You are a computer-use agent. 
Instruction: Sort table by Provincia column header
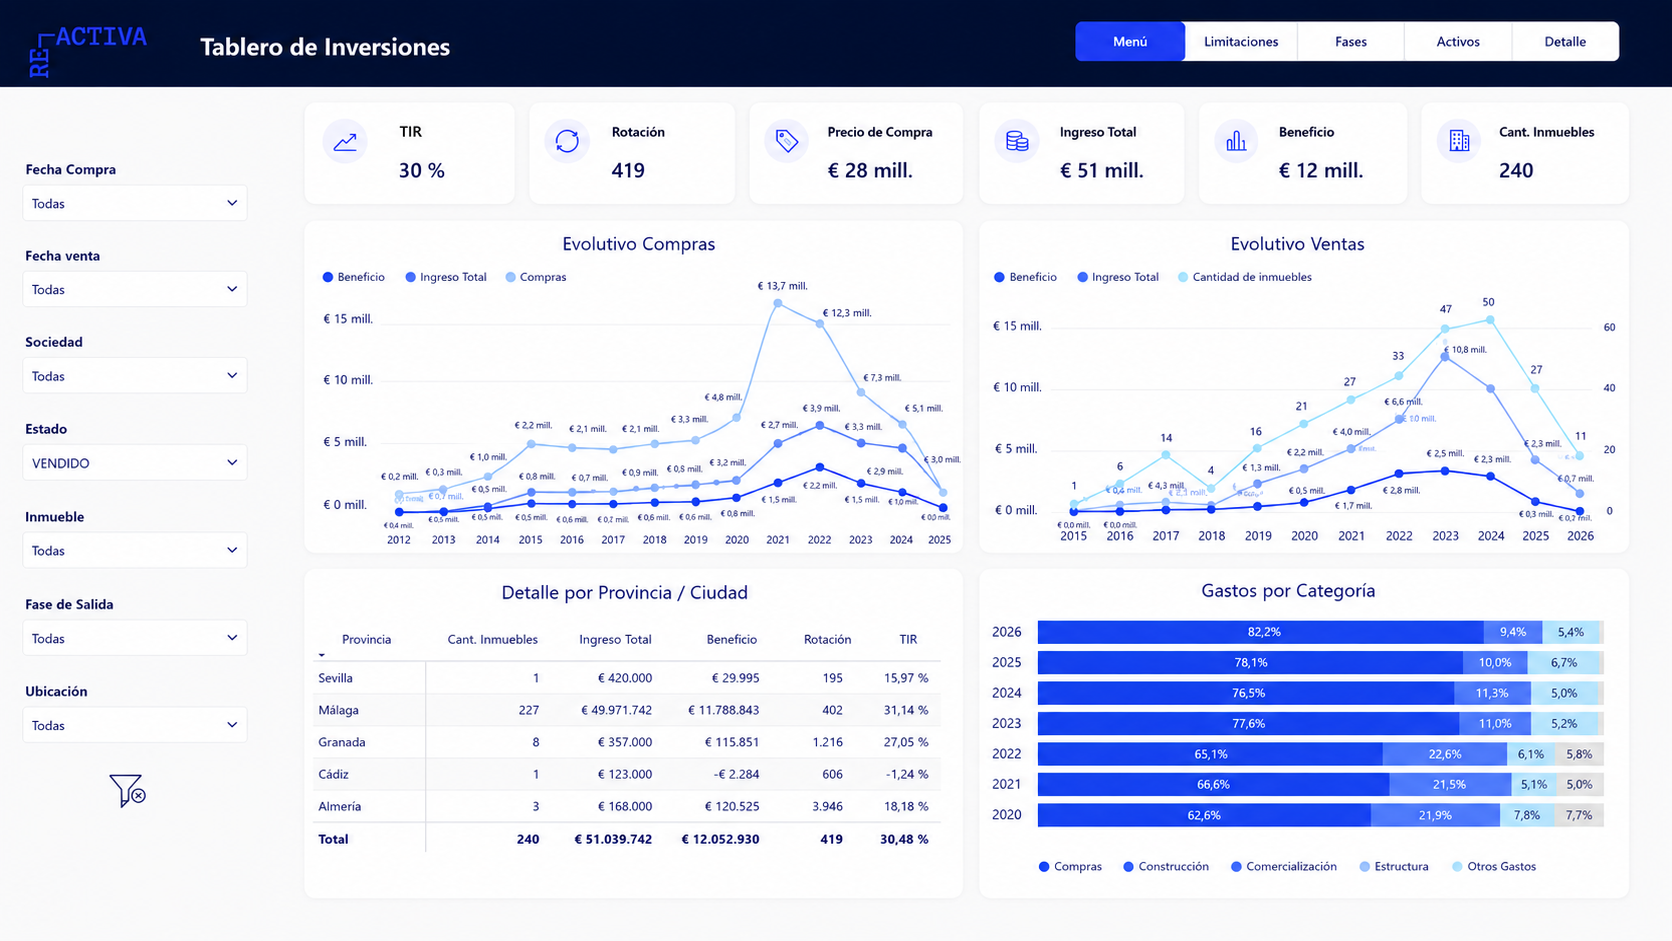coord(366,639)
